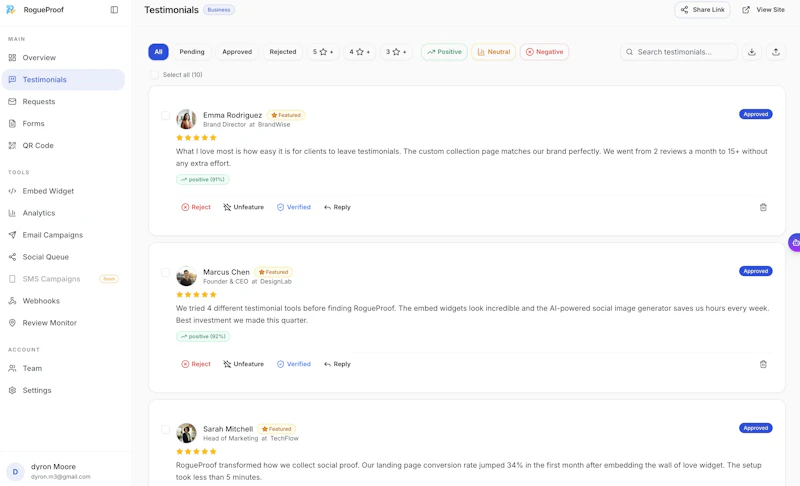800x486 pixels.
Task: Click Marcus Chen's Featured badge
Action: [x=273, y=272]
